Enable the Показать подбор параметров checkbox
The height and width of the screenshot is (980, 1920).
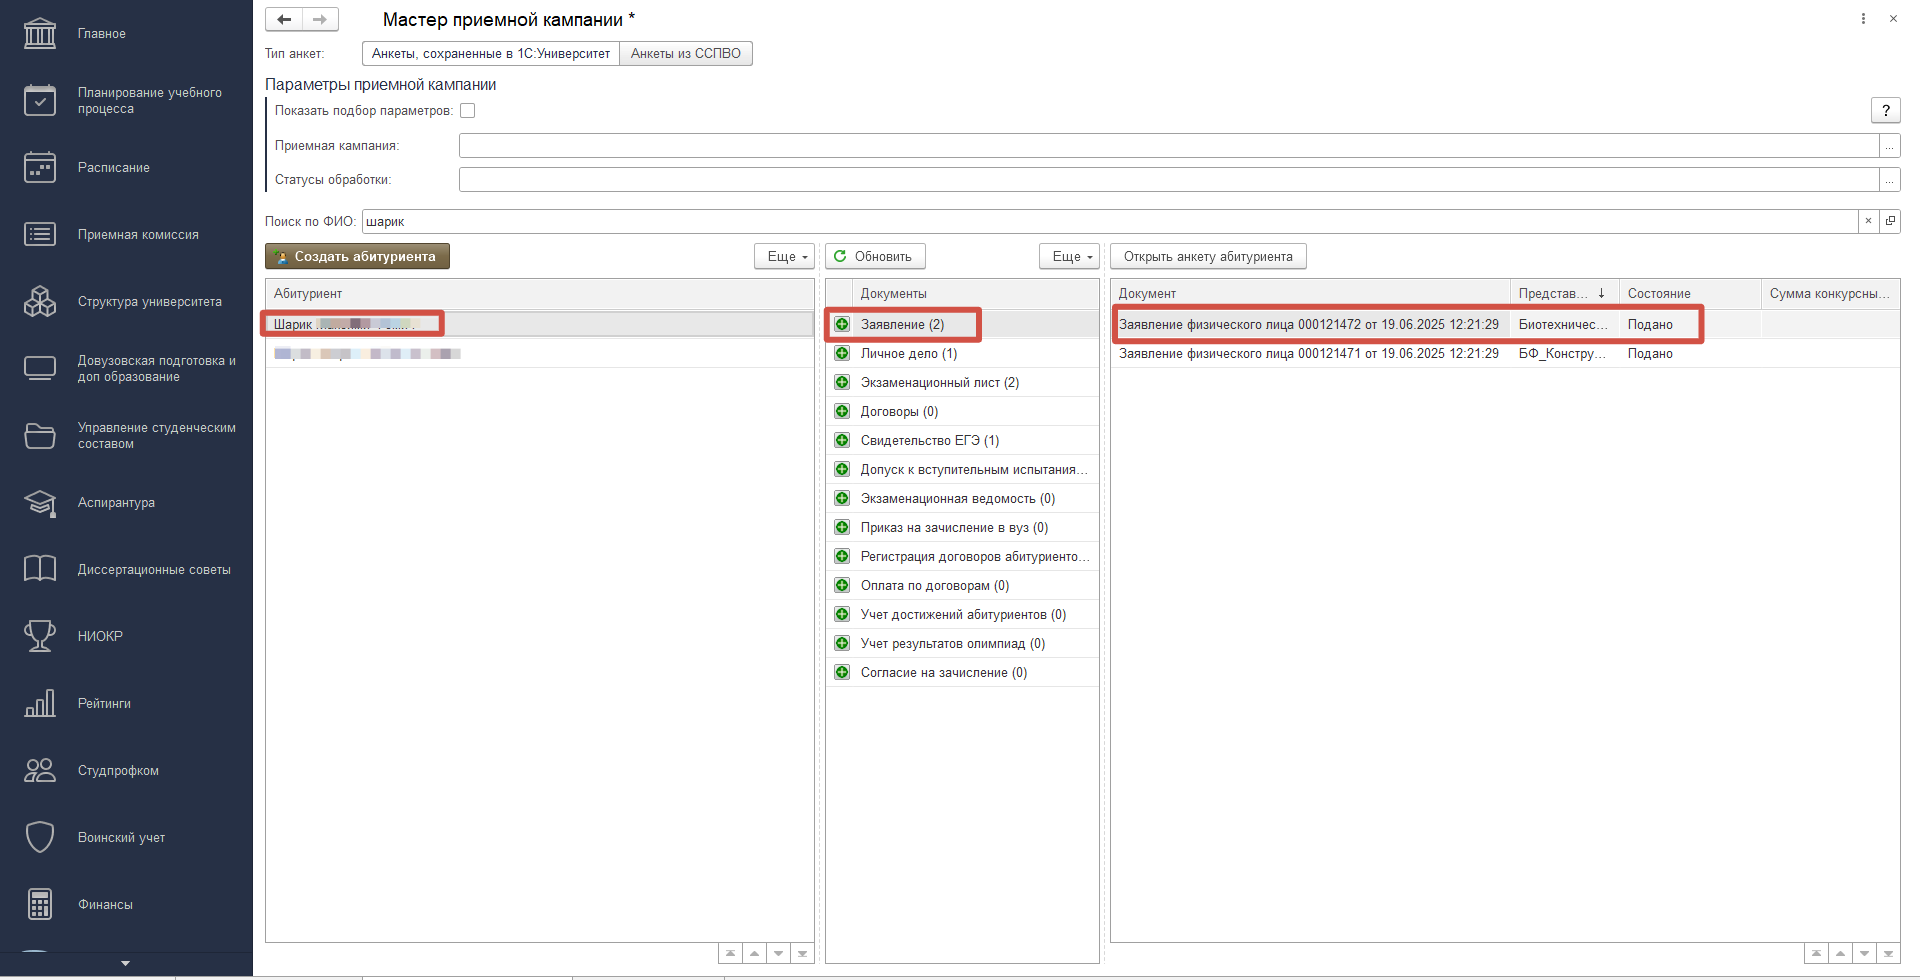(x=467, y=111)
